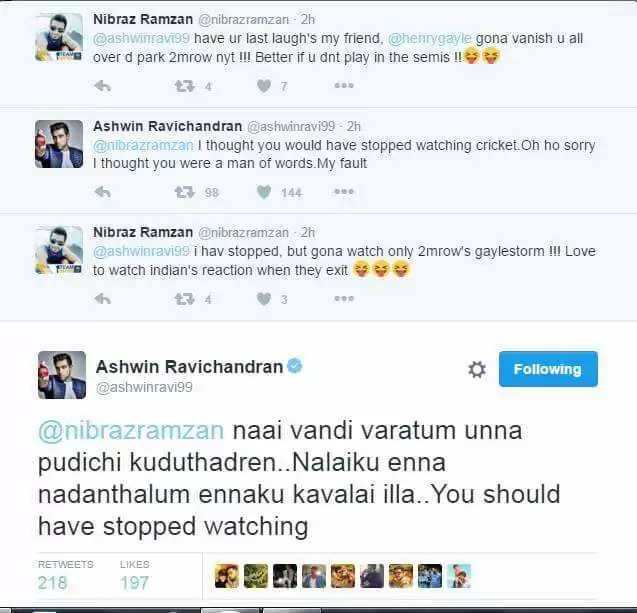
Task: Open more options on gaylestorm tweet
Action: [344, 299]
